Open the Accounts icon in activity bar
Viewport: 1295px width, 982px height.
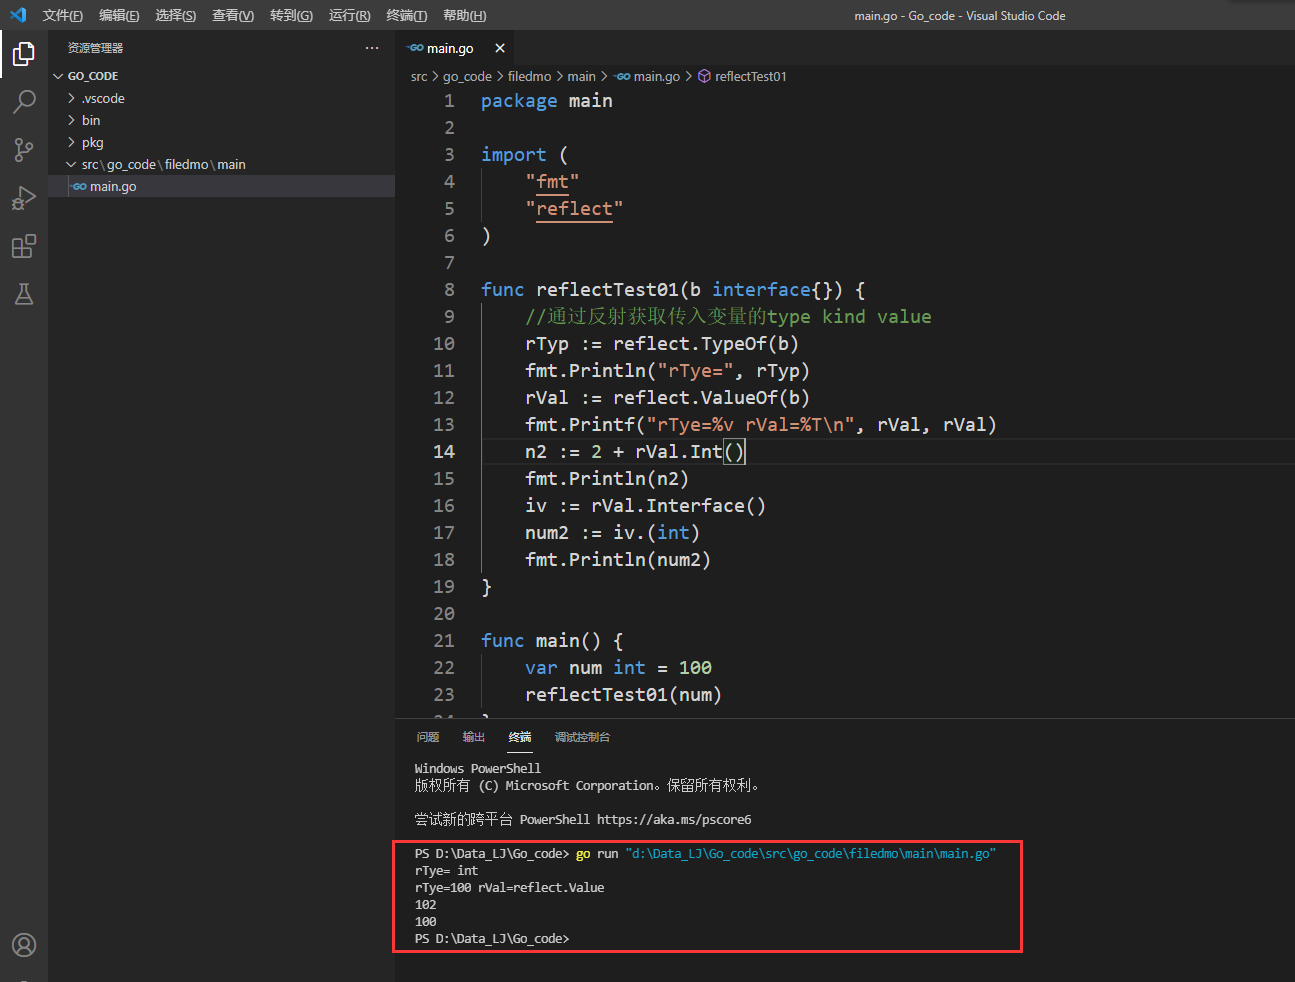[x=24, y=945]
